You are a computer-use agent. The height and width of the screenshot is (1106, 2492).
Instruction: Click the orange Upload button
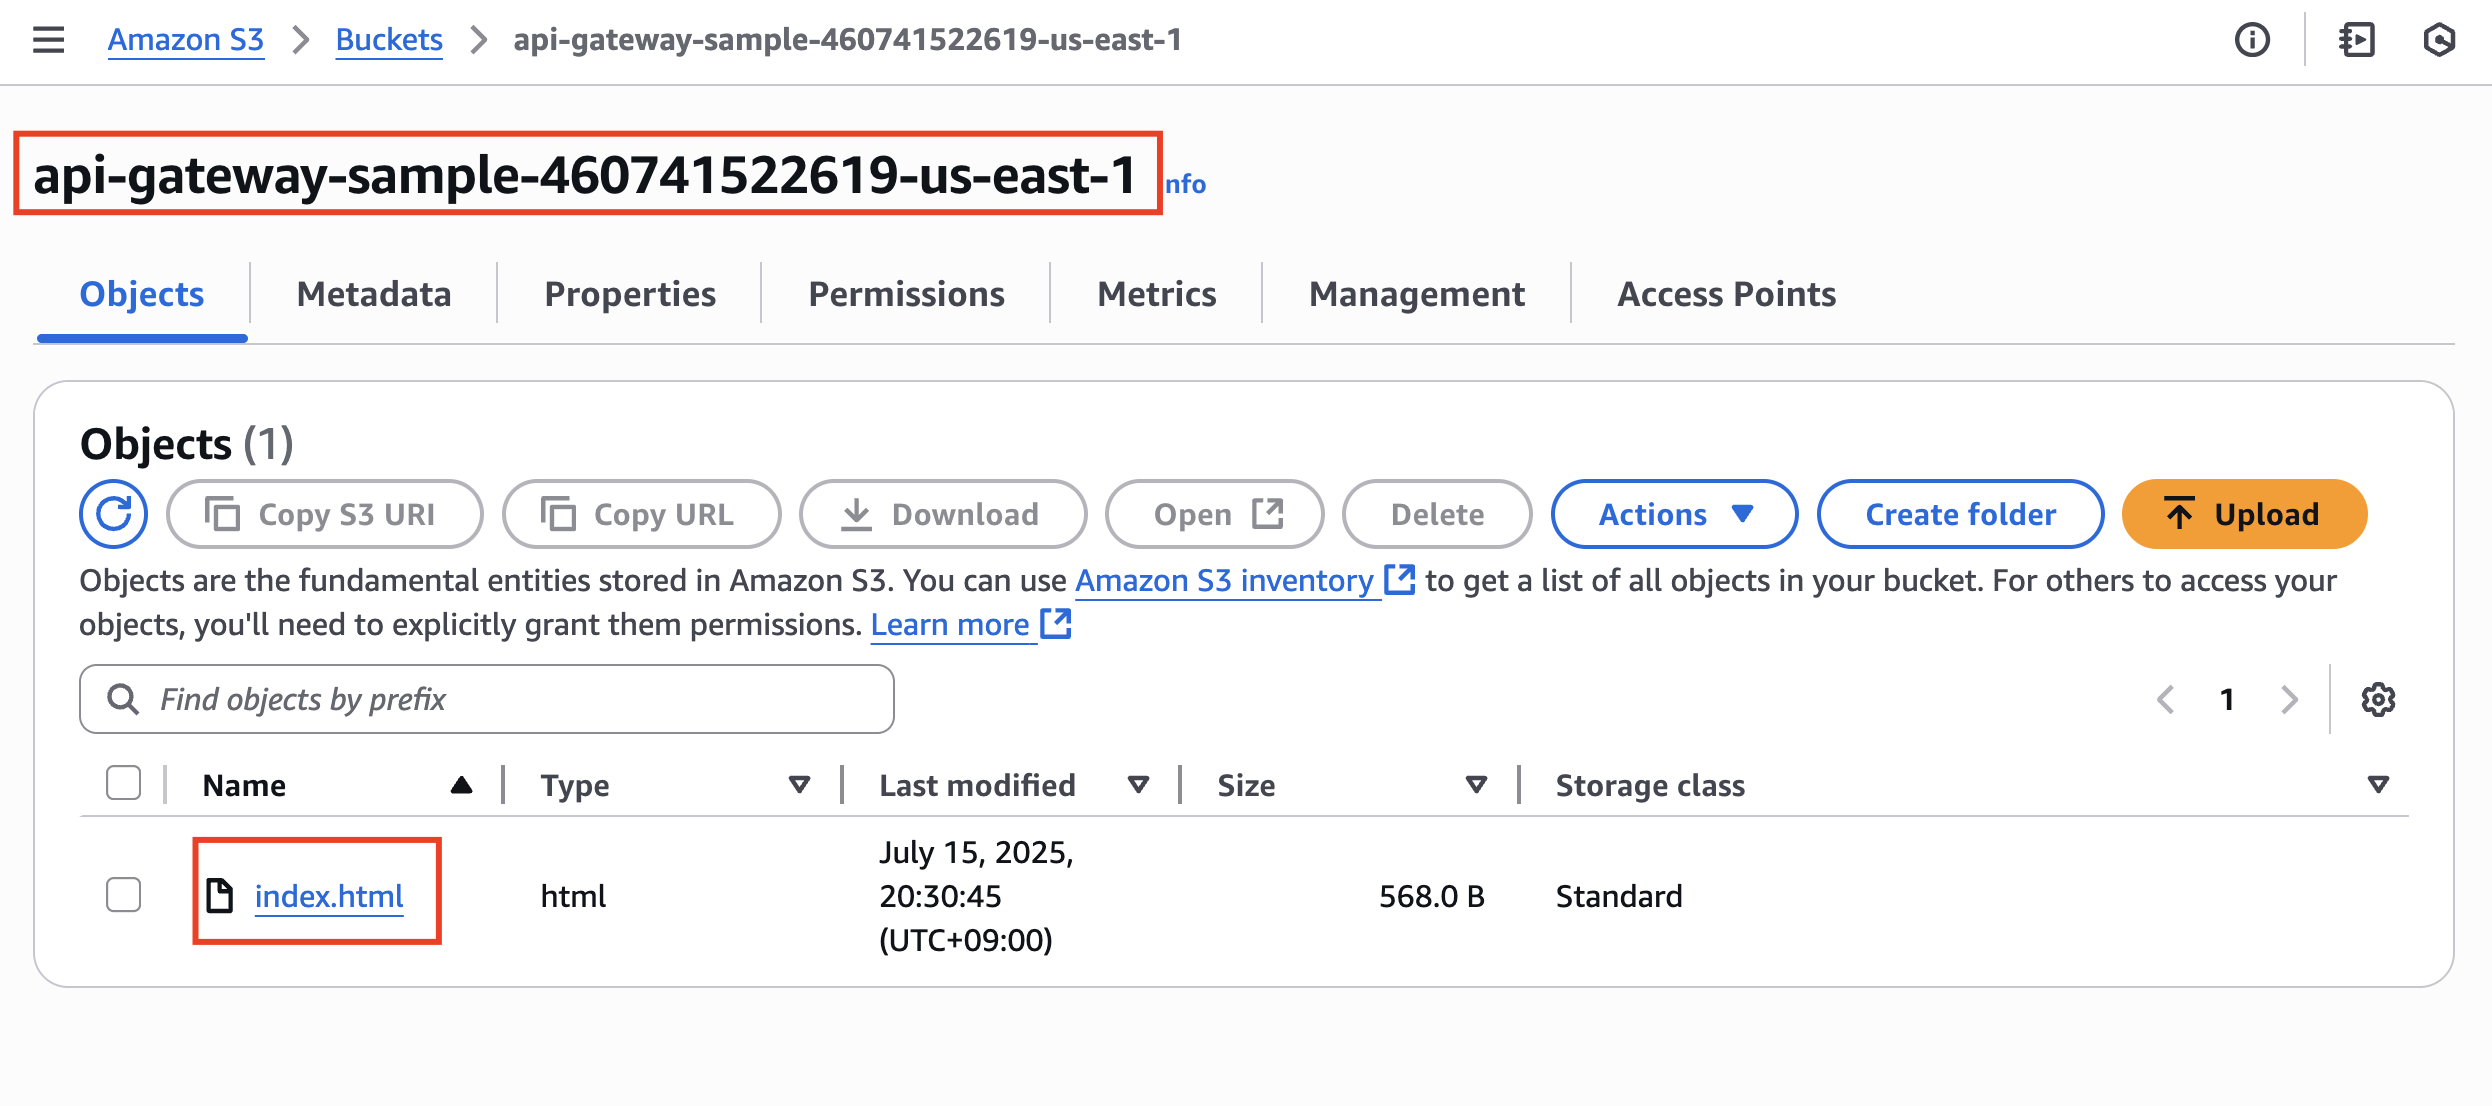(x=2244, y=514)
